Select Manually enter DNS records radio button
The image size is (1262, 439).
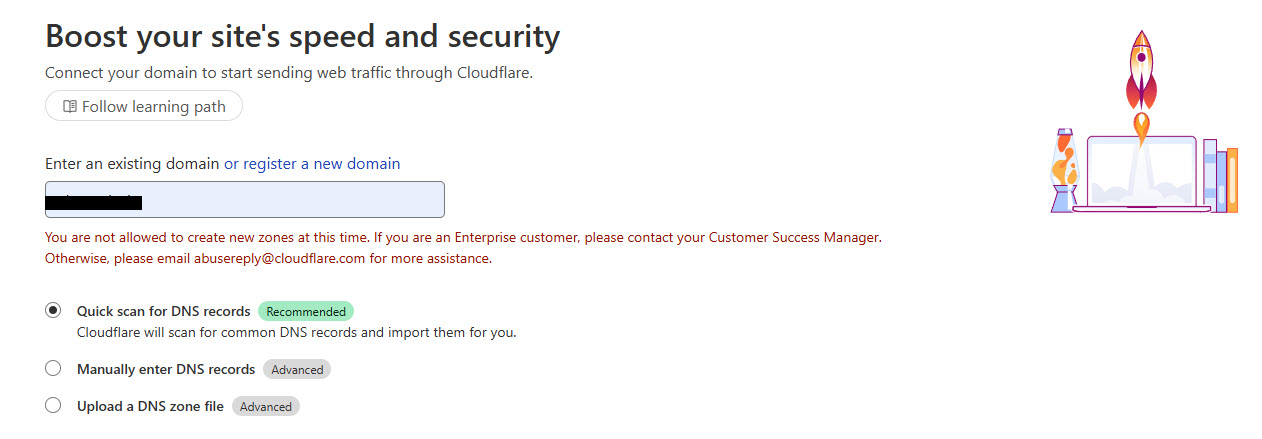coord(53,369)
